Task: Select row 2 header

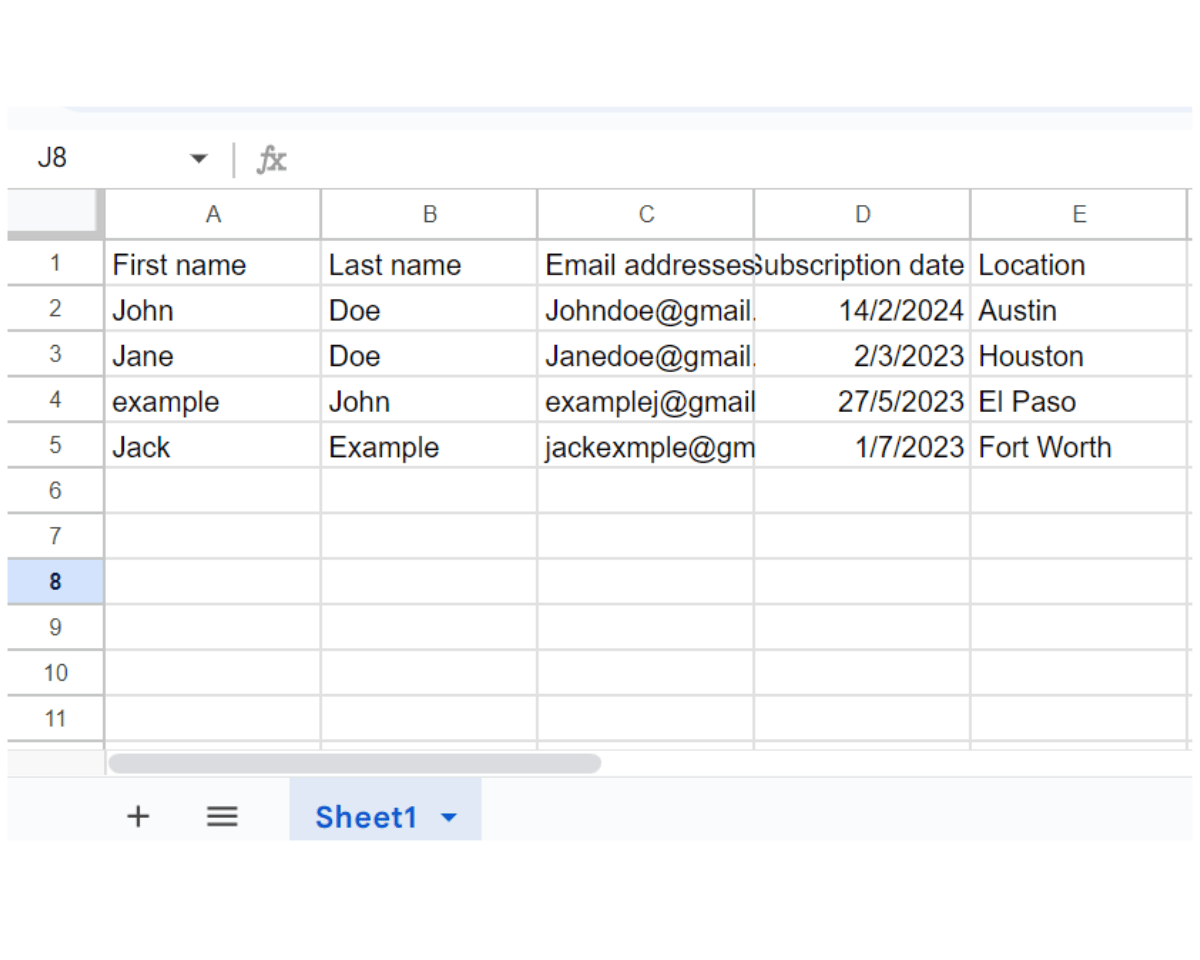Action: click(x=55, y=309)
